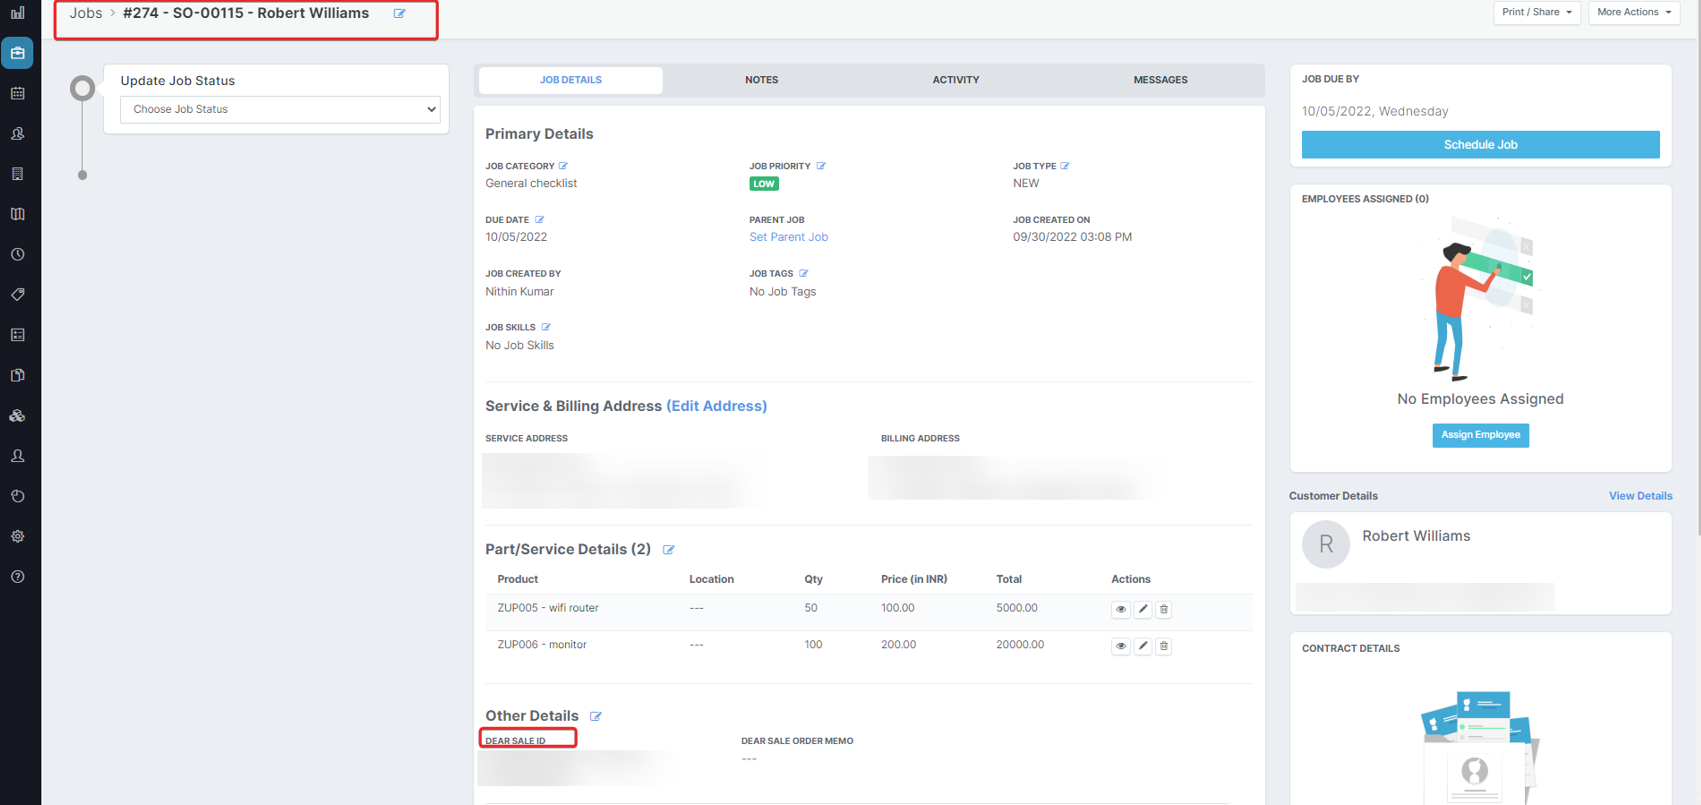Viewport: 1701px width, 805px height.
Task: Open the calendar icon in sidebar
Action: [x=18, y=93]
